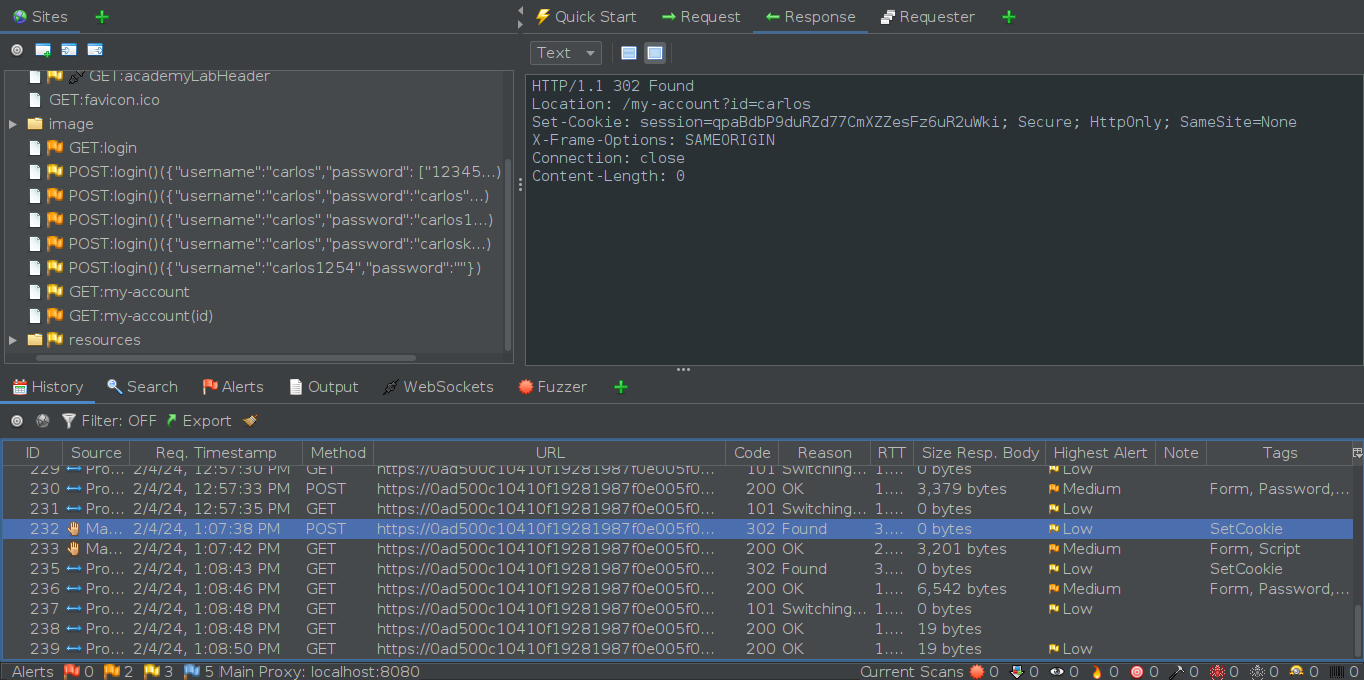Click the eye icon in status bar
This screenshot has width=1364, height=680.
click(x=1057, y=672)
